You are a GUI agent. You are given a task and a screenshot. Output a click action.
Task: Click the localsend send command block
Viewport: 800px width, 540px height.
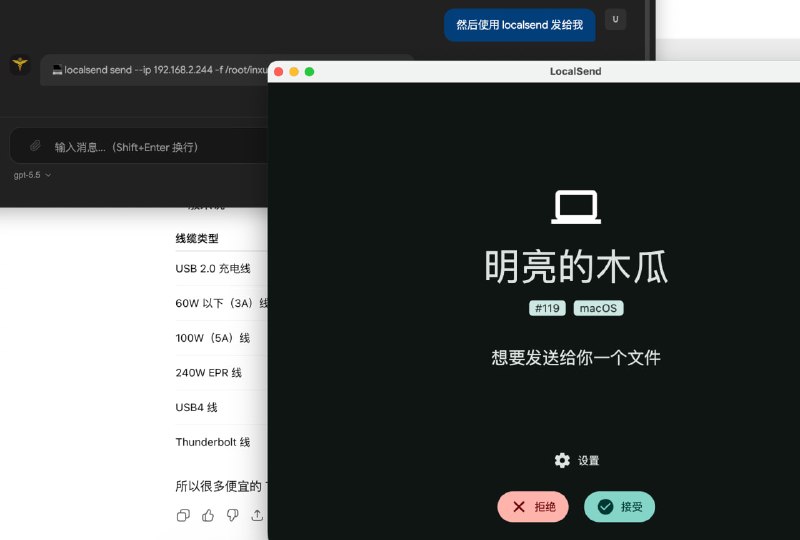154,70
